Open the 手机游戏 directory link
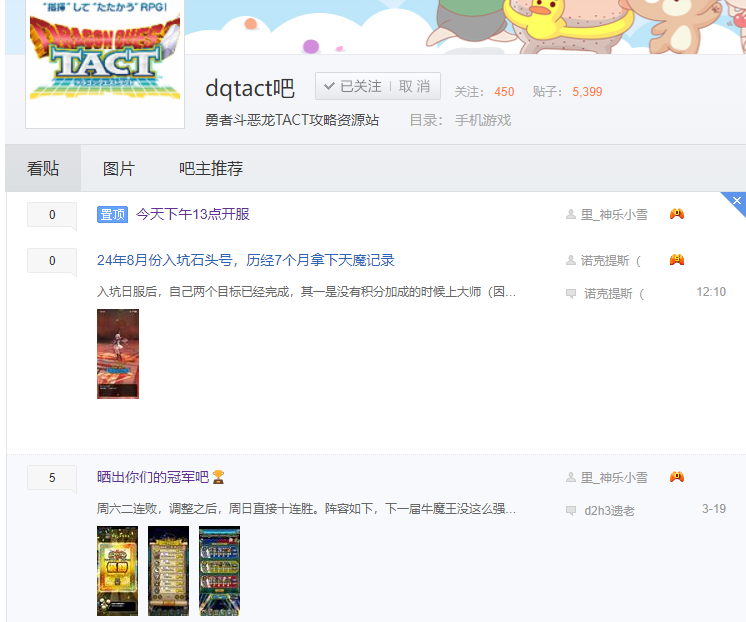 [483, 120]
